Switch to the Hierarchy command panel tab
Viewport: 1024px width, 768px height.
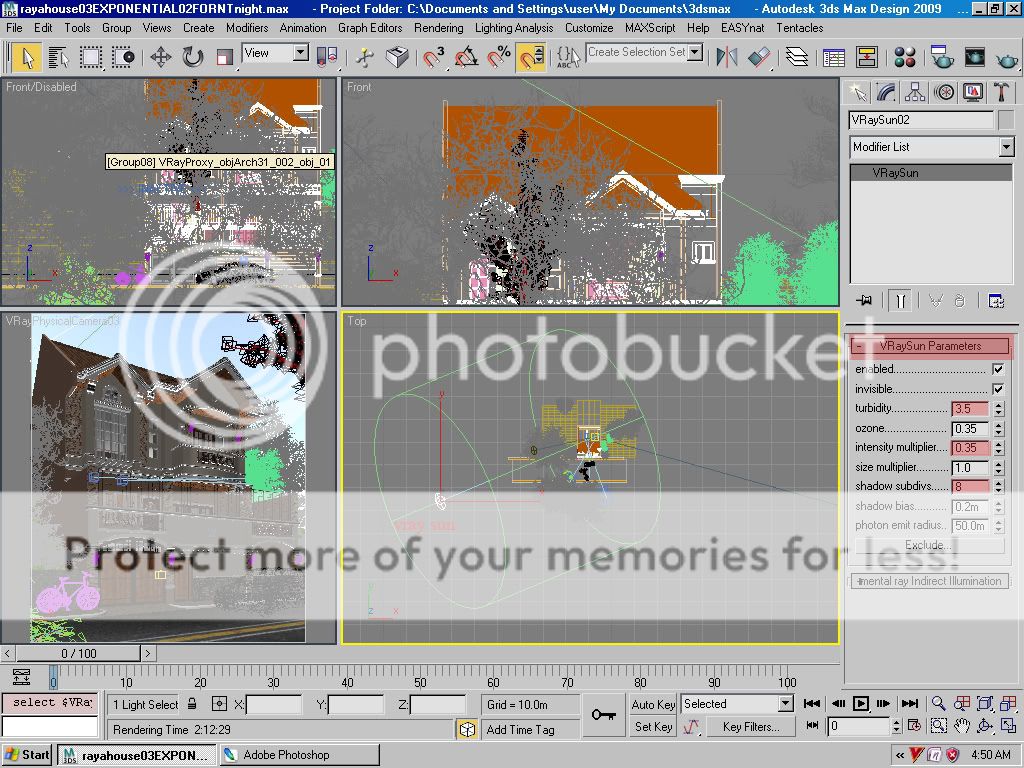pyautogui.click(x=914, y=92)
